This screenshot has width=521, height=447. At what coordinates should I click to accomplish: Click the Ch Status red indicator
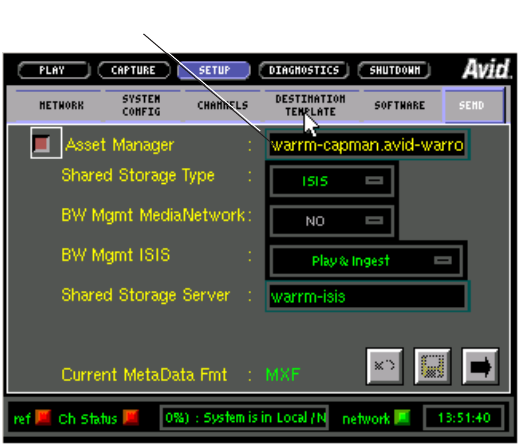tap(130, 417)
